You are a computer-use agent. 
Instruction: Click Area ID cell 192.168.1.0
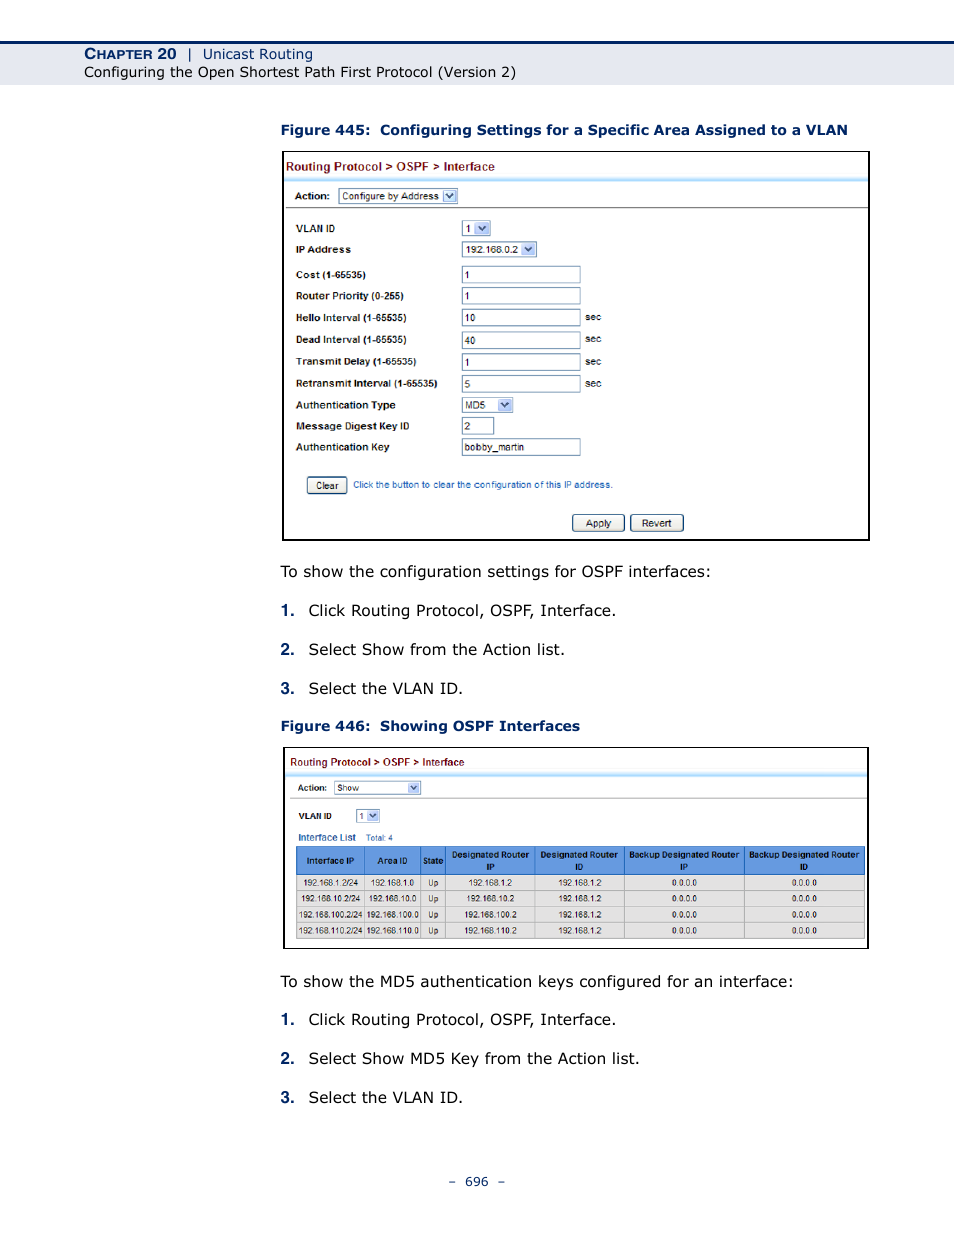[x=392, y=883]
